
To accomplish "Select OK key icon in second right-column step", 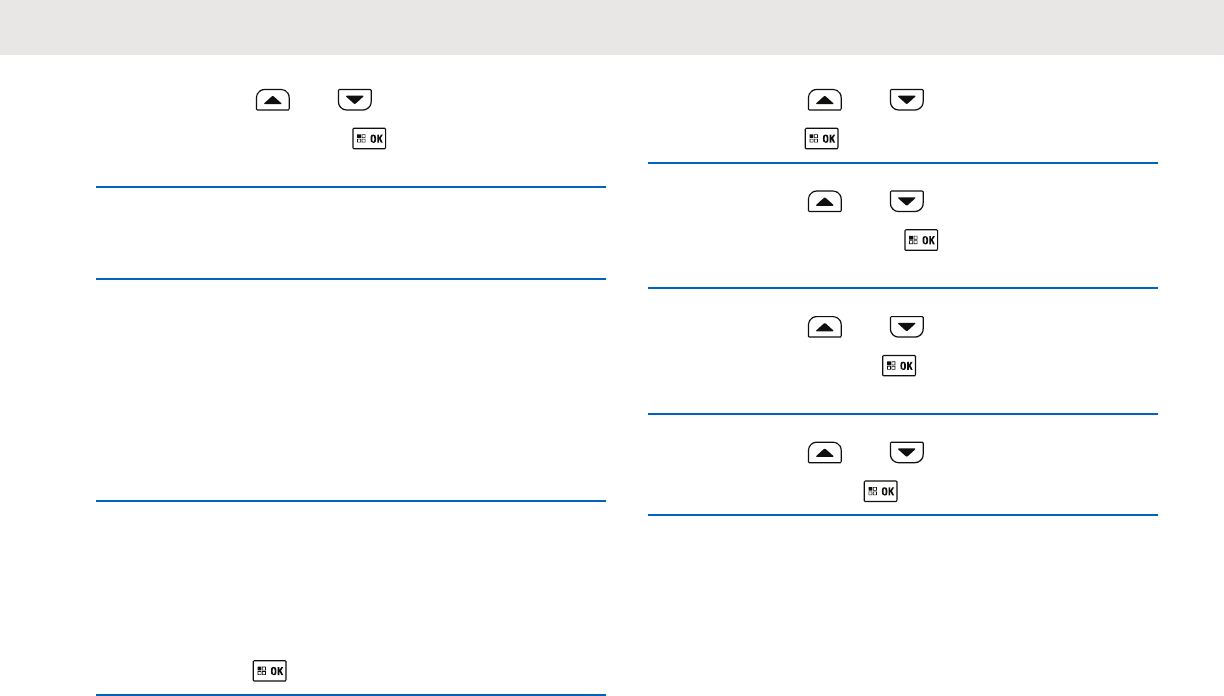I will 921,240.
